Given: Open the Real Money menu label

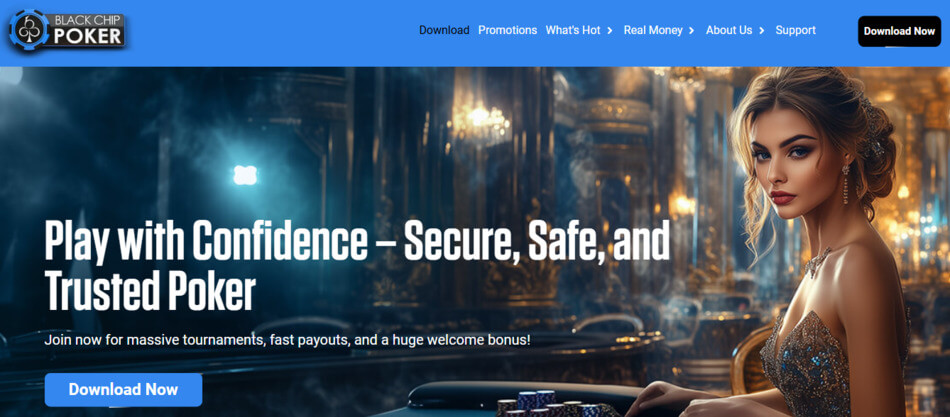Looking at the screenshot, I should click(x=653, y=30).
